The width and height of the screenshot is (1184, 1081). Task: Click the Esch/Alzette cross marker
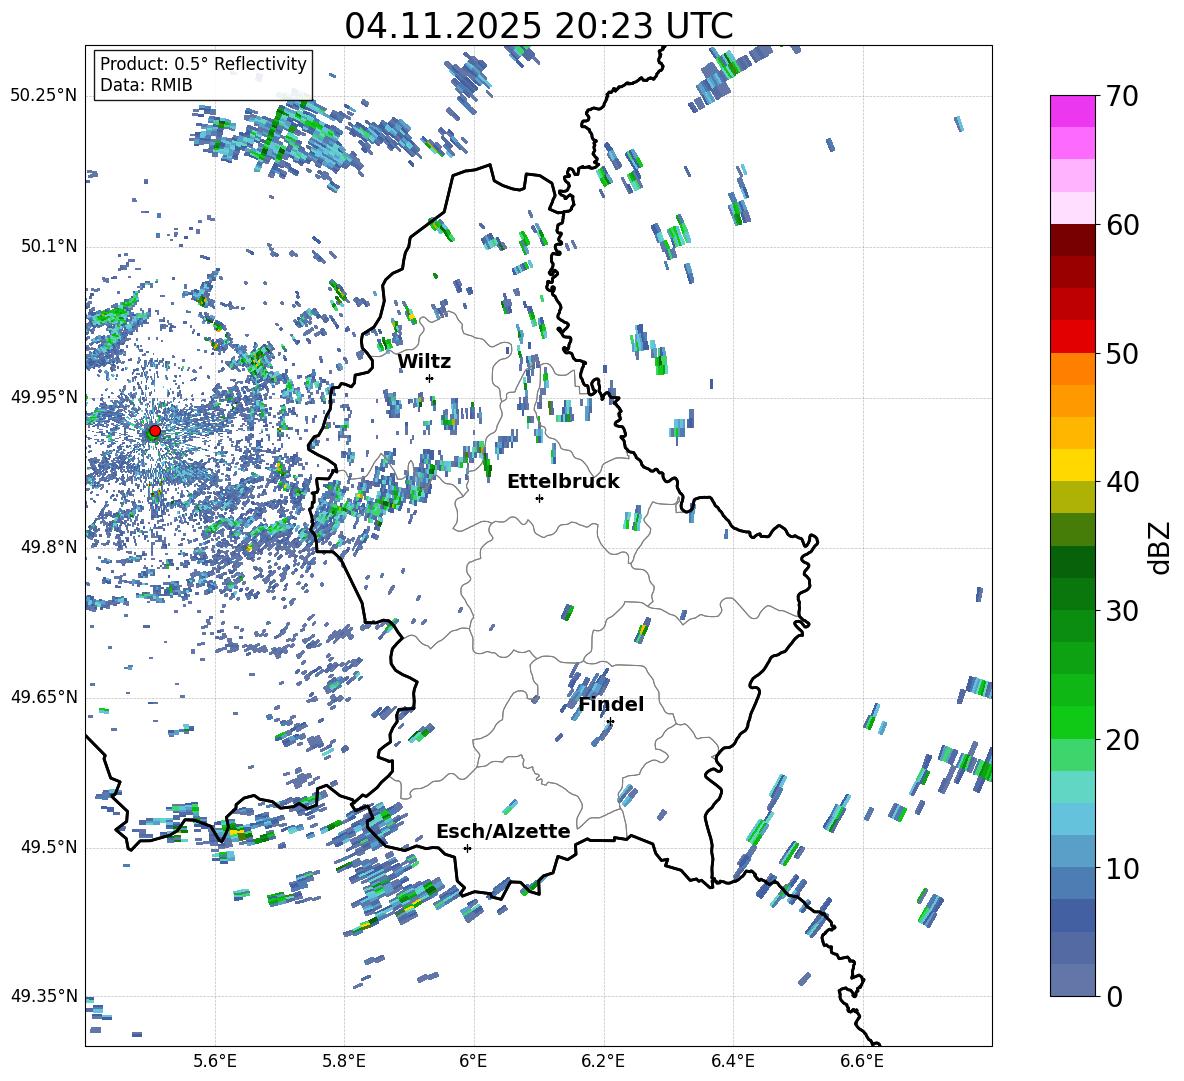(x=467, y=848)
